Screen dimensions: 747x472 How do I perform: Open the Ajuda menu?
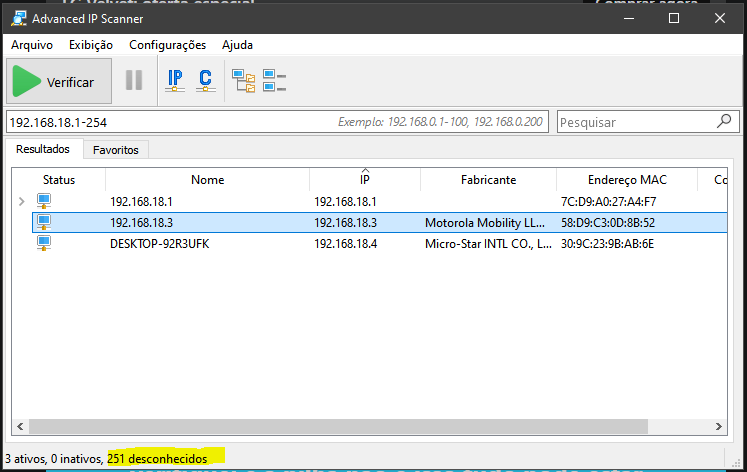point(237,45)
